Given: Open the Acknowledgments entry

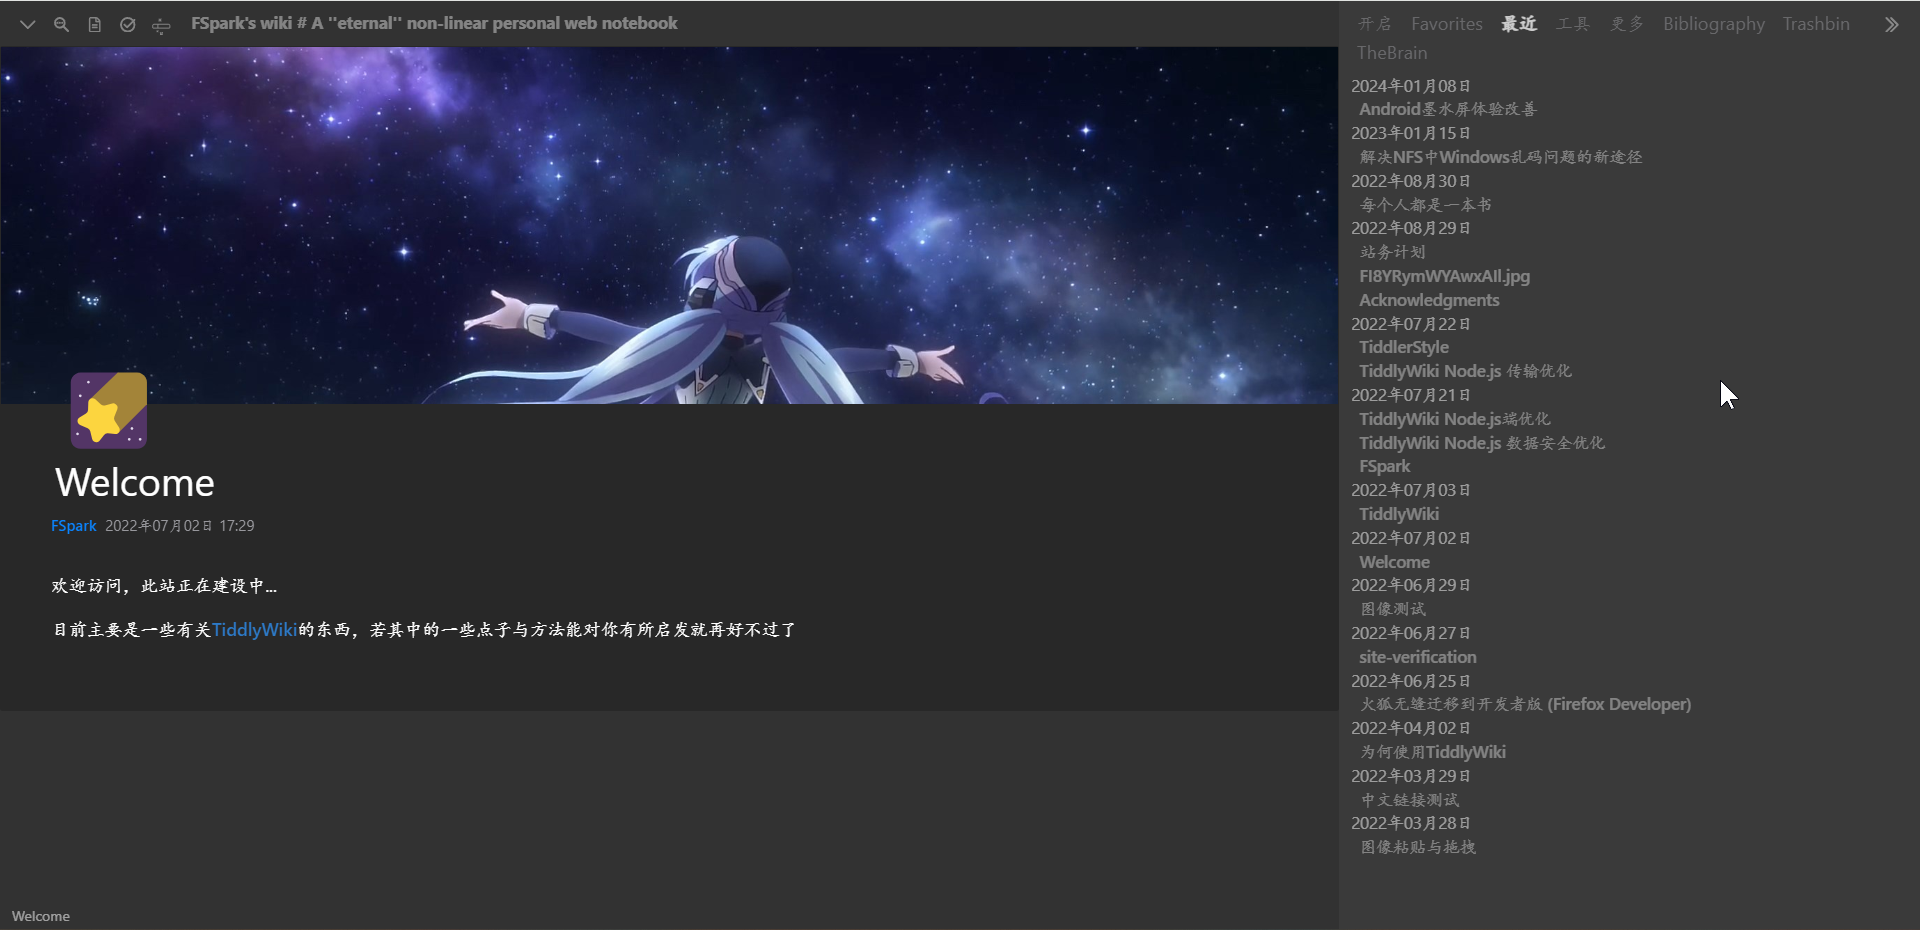Looking at the screenshot, I should [1429, 300].
